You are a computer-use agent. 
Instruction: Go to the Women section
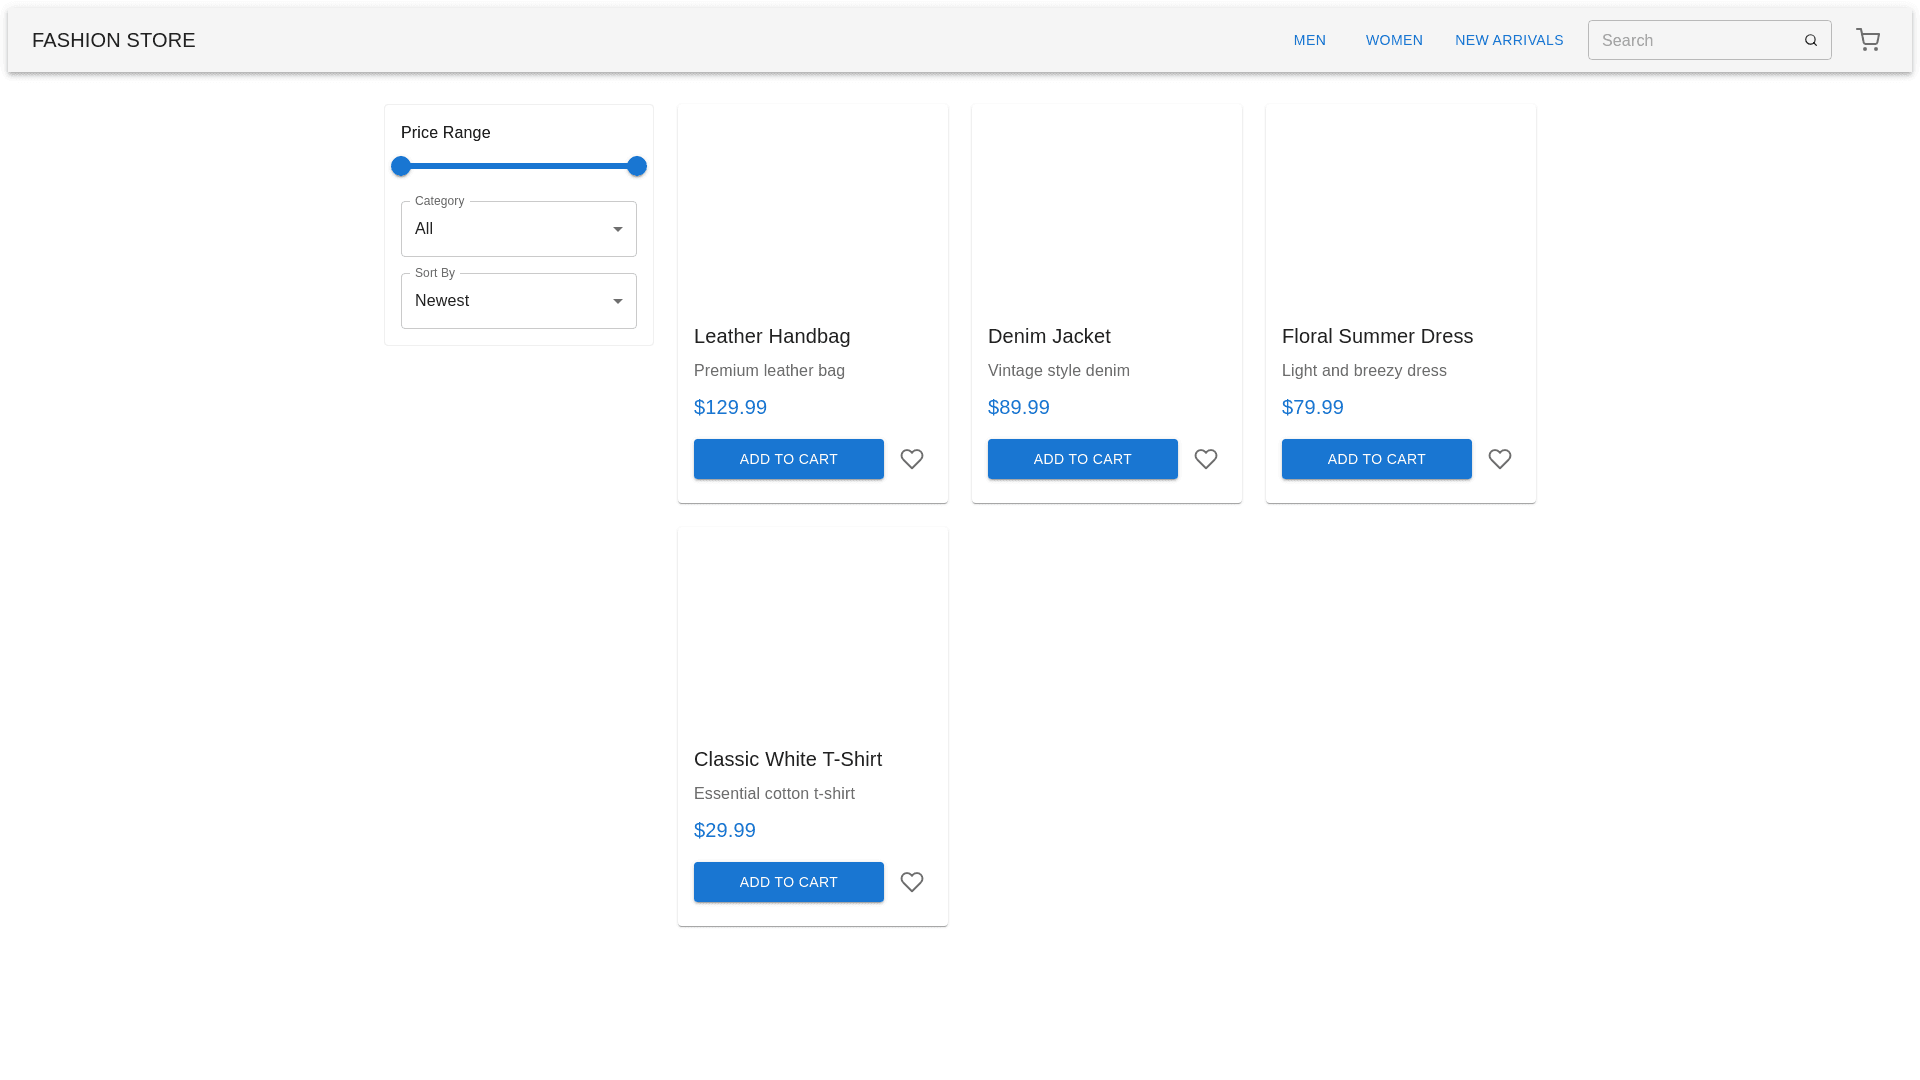(x=1393, y=40)
